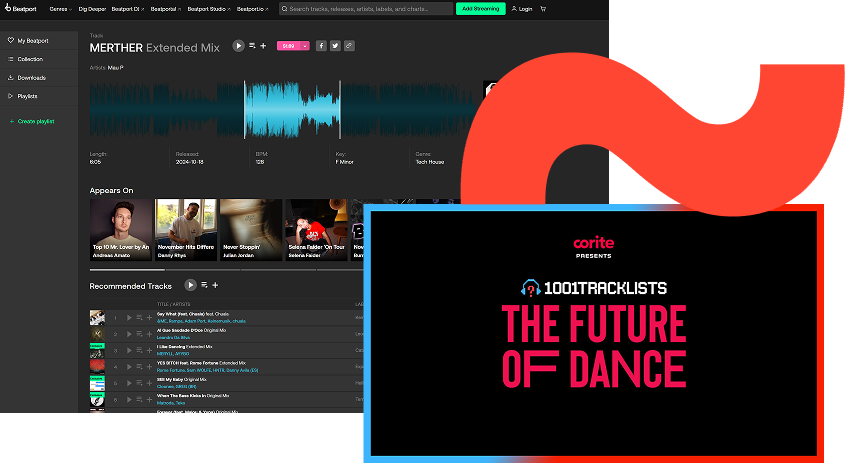
Task: Add MERTHER track to queue
Action: point(252,46)
